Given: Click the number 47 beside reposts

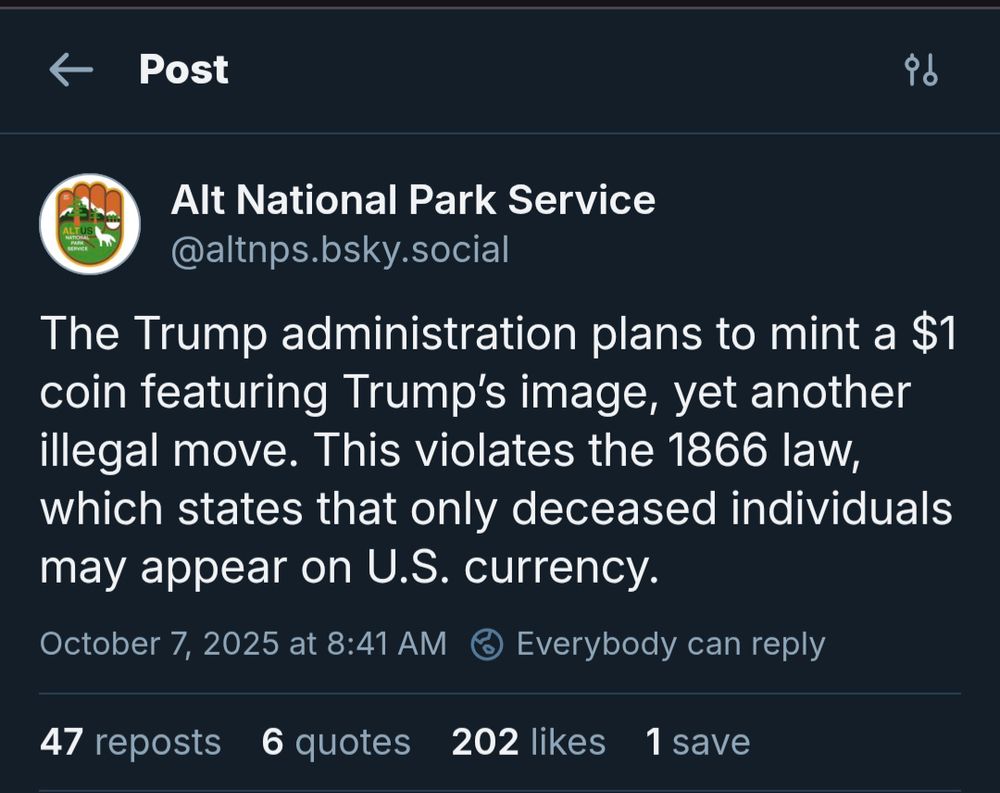Looking at the screenshot, I should [62, 742].
